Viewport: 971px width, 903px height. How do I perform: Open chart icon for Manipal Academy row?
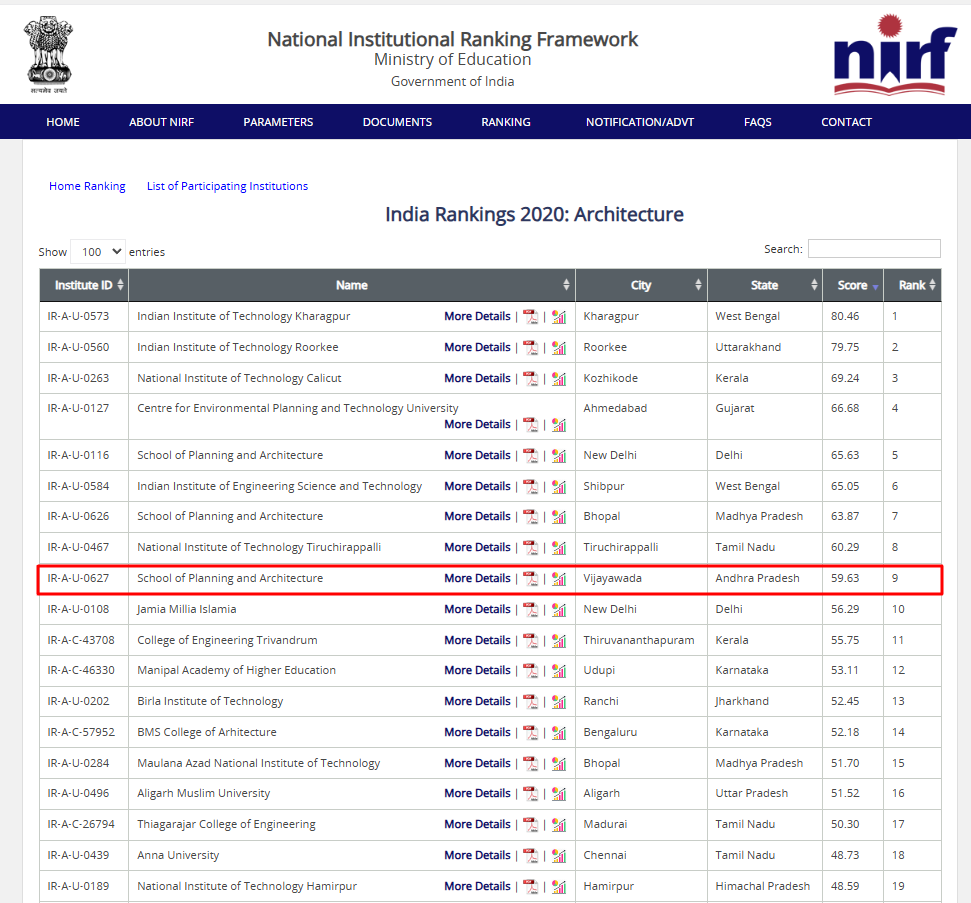click(x=559, y=670)
